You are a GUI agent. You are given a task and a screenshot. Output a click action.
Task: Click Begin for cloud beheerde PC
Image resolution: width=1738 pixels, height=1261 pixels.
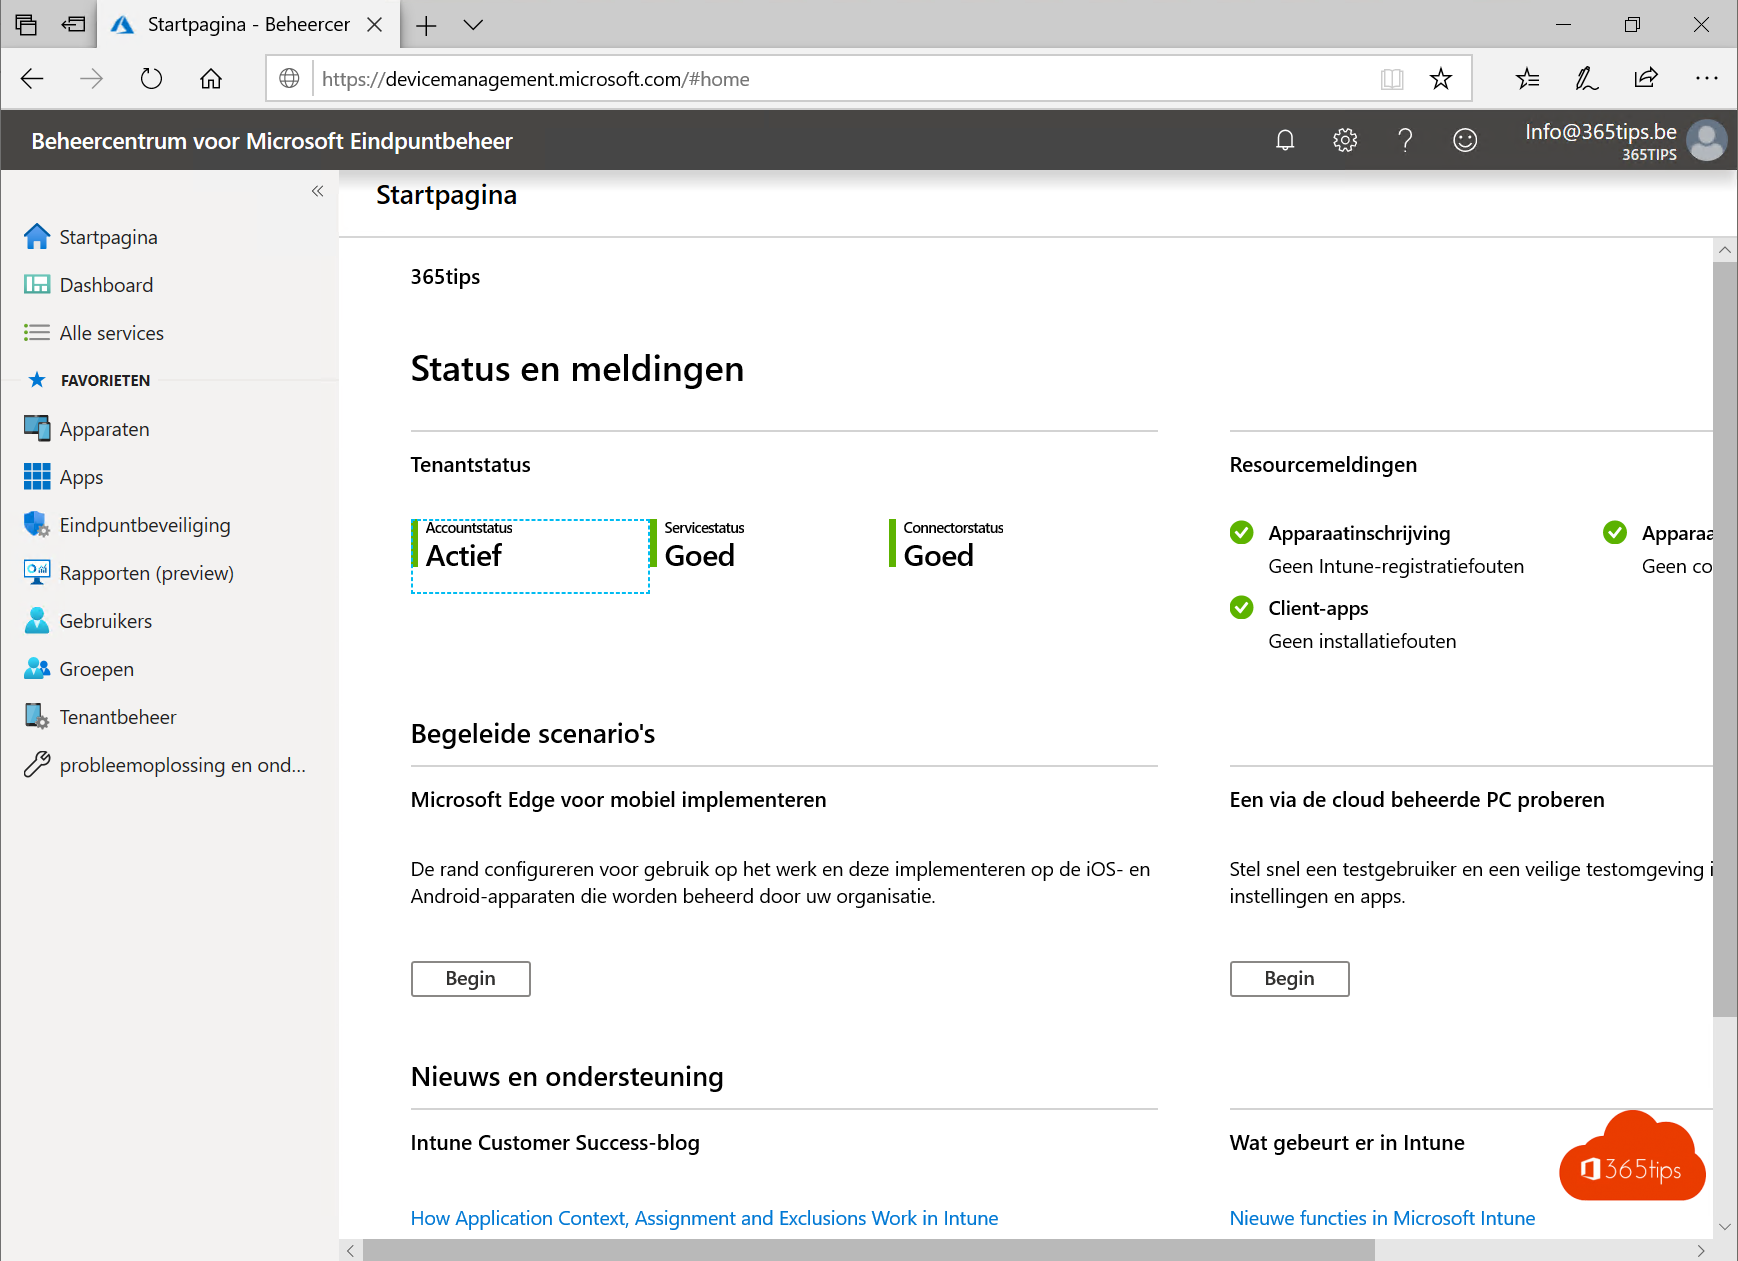point(1290,979)
